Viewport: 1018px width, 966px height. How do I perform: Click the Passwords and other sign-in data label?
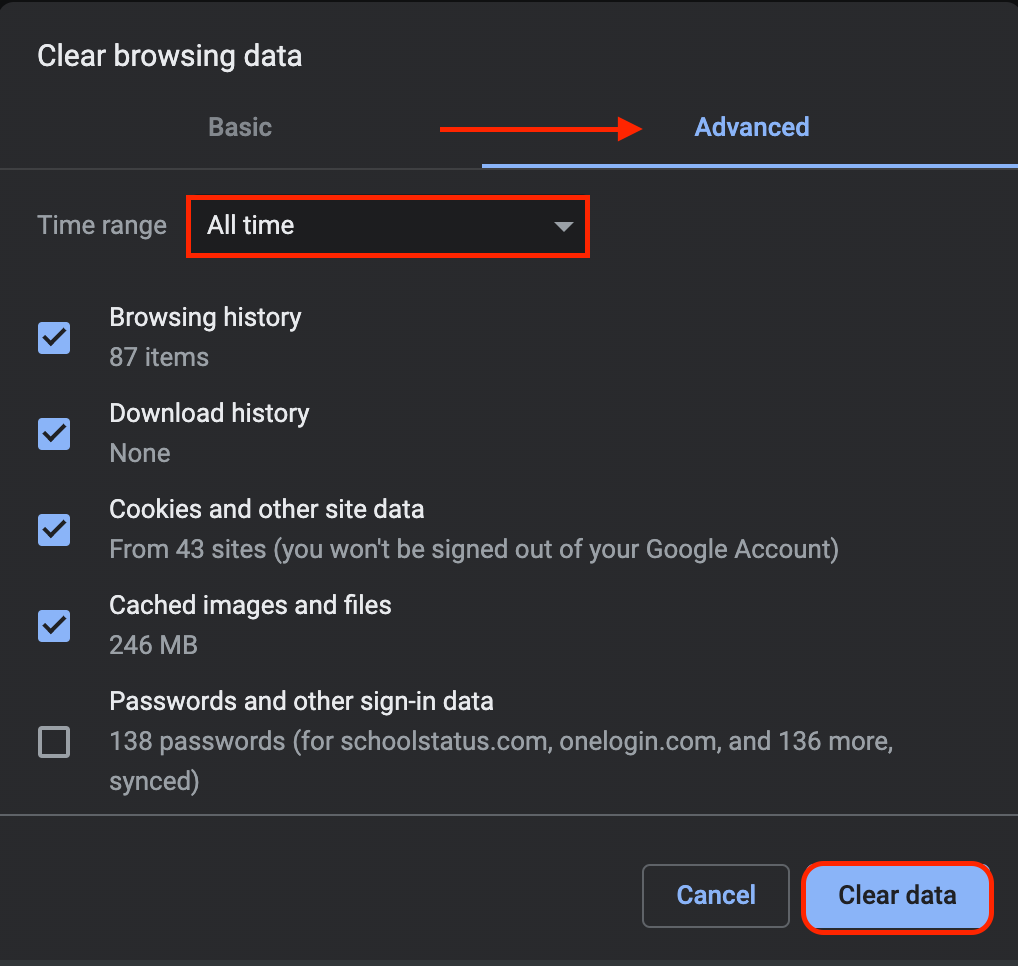pos(301,702)
